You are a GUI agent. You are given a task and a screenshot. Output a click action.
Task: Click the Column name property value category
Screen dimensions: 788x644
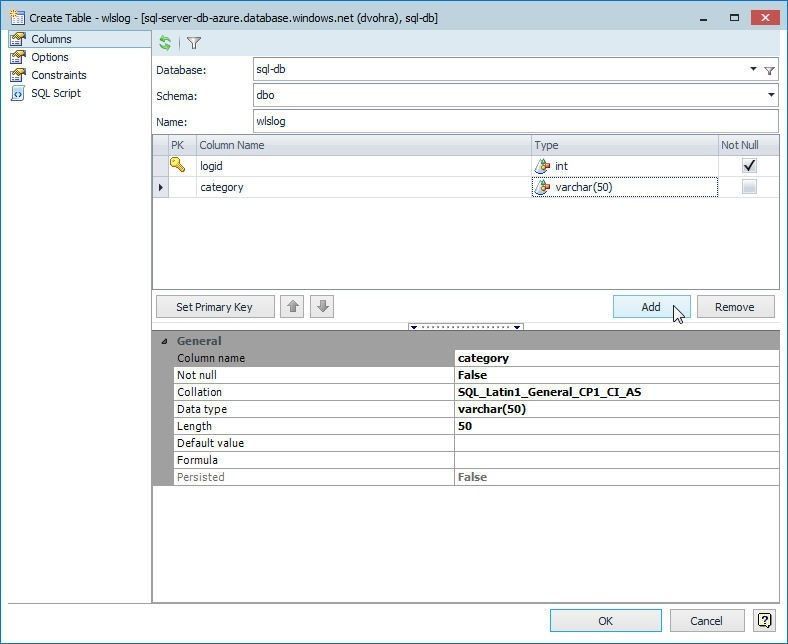(617, 358)
